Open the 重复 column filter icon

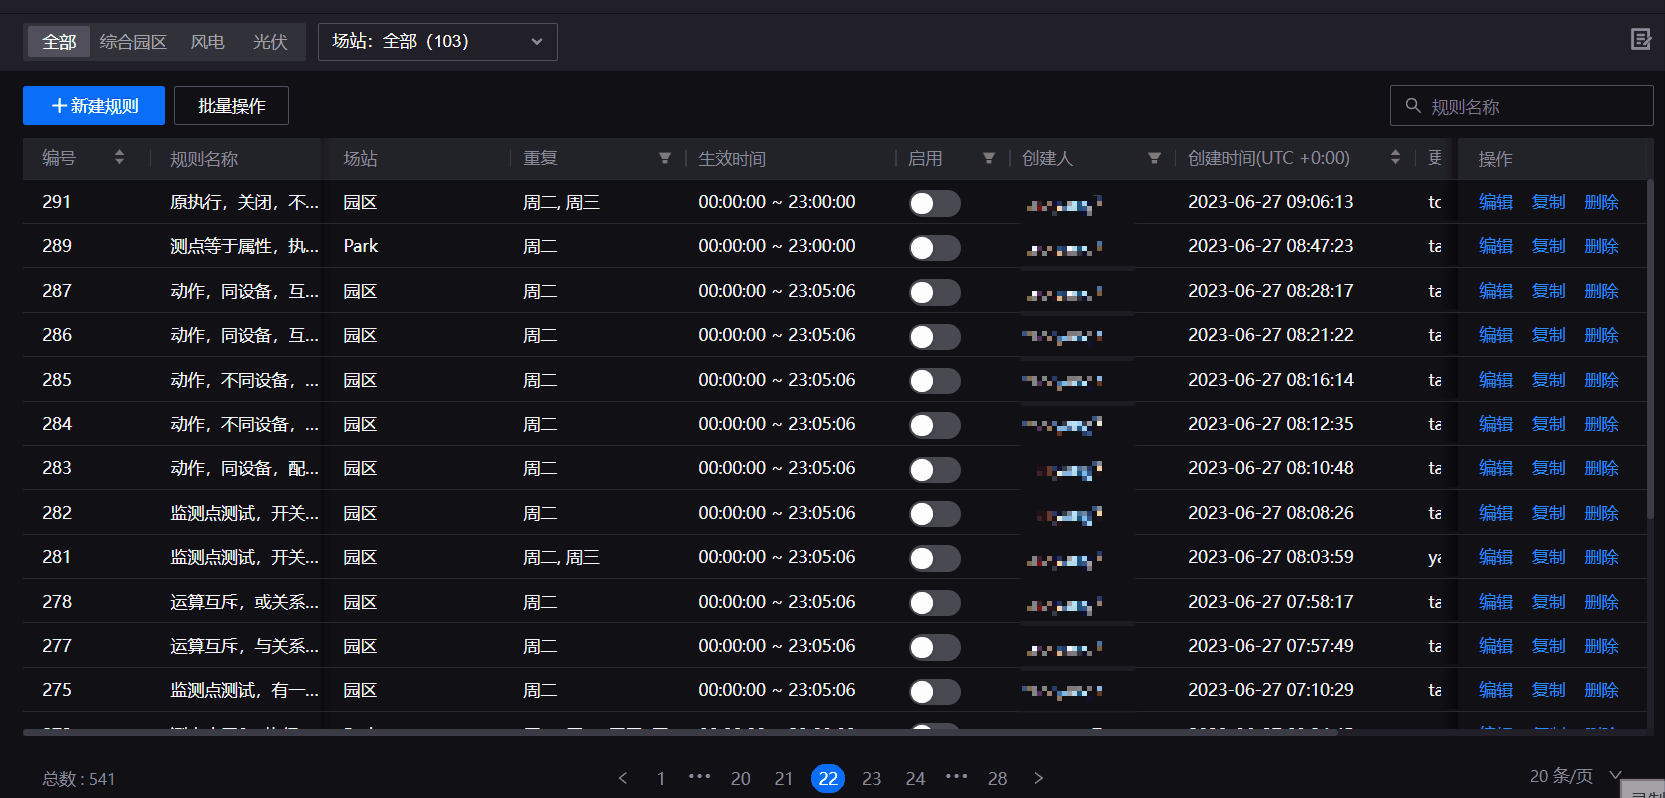(665, 158)
